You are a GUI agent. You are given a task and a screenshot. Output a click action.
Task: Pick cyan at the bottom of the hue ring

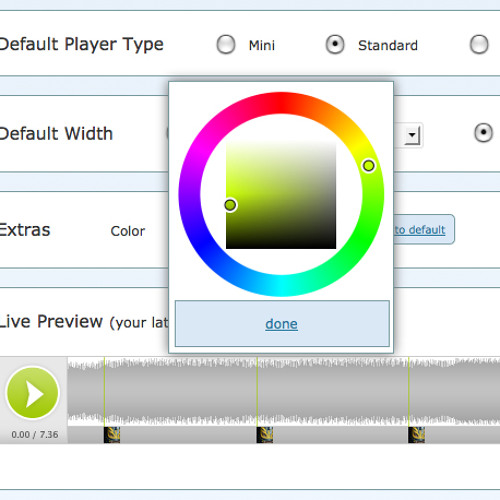coord(282,286)
